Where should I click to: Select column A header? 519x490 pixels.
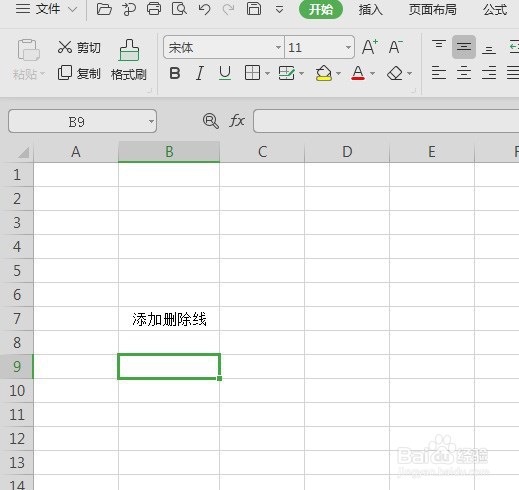click(76, 152)
